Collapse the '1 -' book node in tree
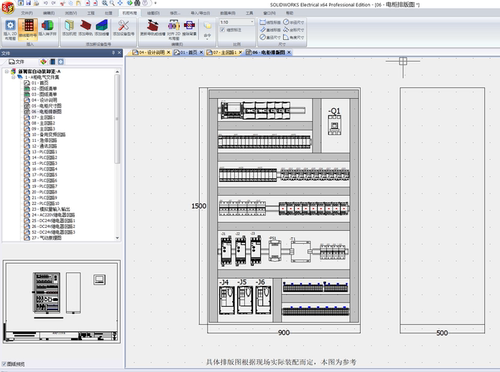Image resolution: width=500 pixels, height=372 pixels. coord(13,77)
